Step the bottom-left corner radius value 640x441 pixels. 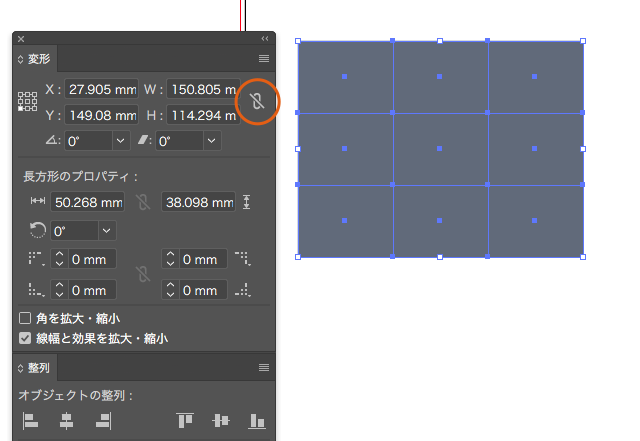(x=59, y=290)
